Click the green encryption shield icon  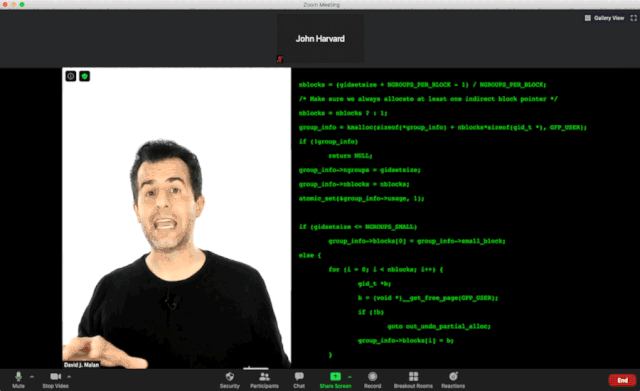[x=84, y=76]
